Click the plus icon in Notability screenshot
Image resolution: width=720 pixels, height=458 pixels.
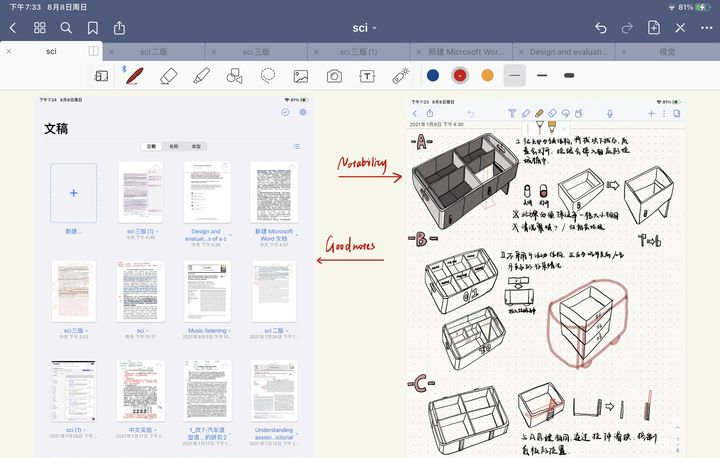651,113
